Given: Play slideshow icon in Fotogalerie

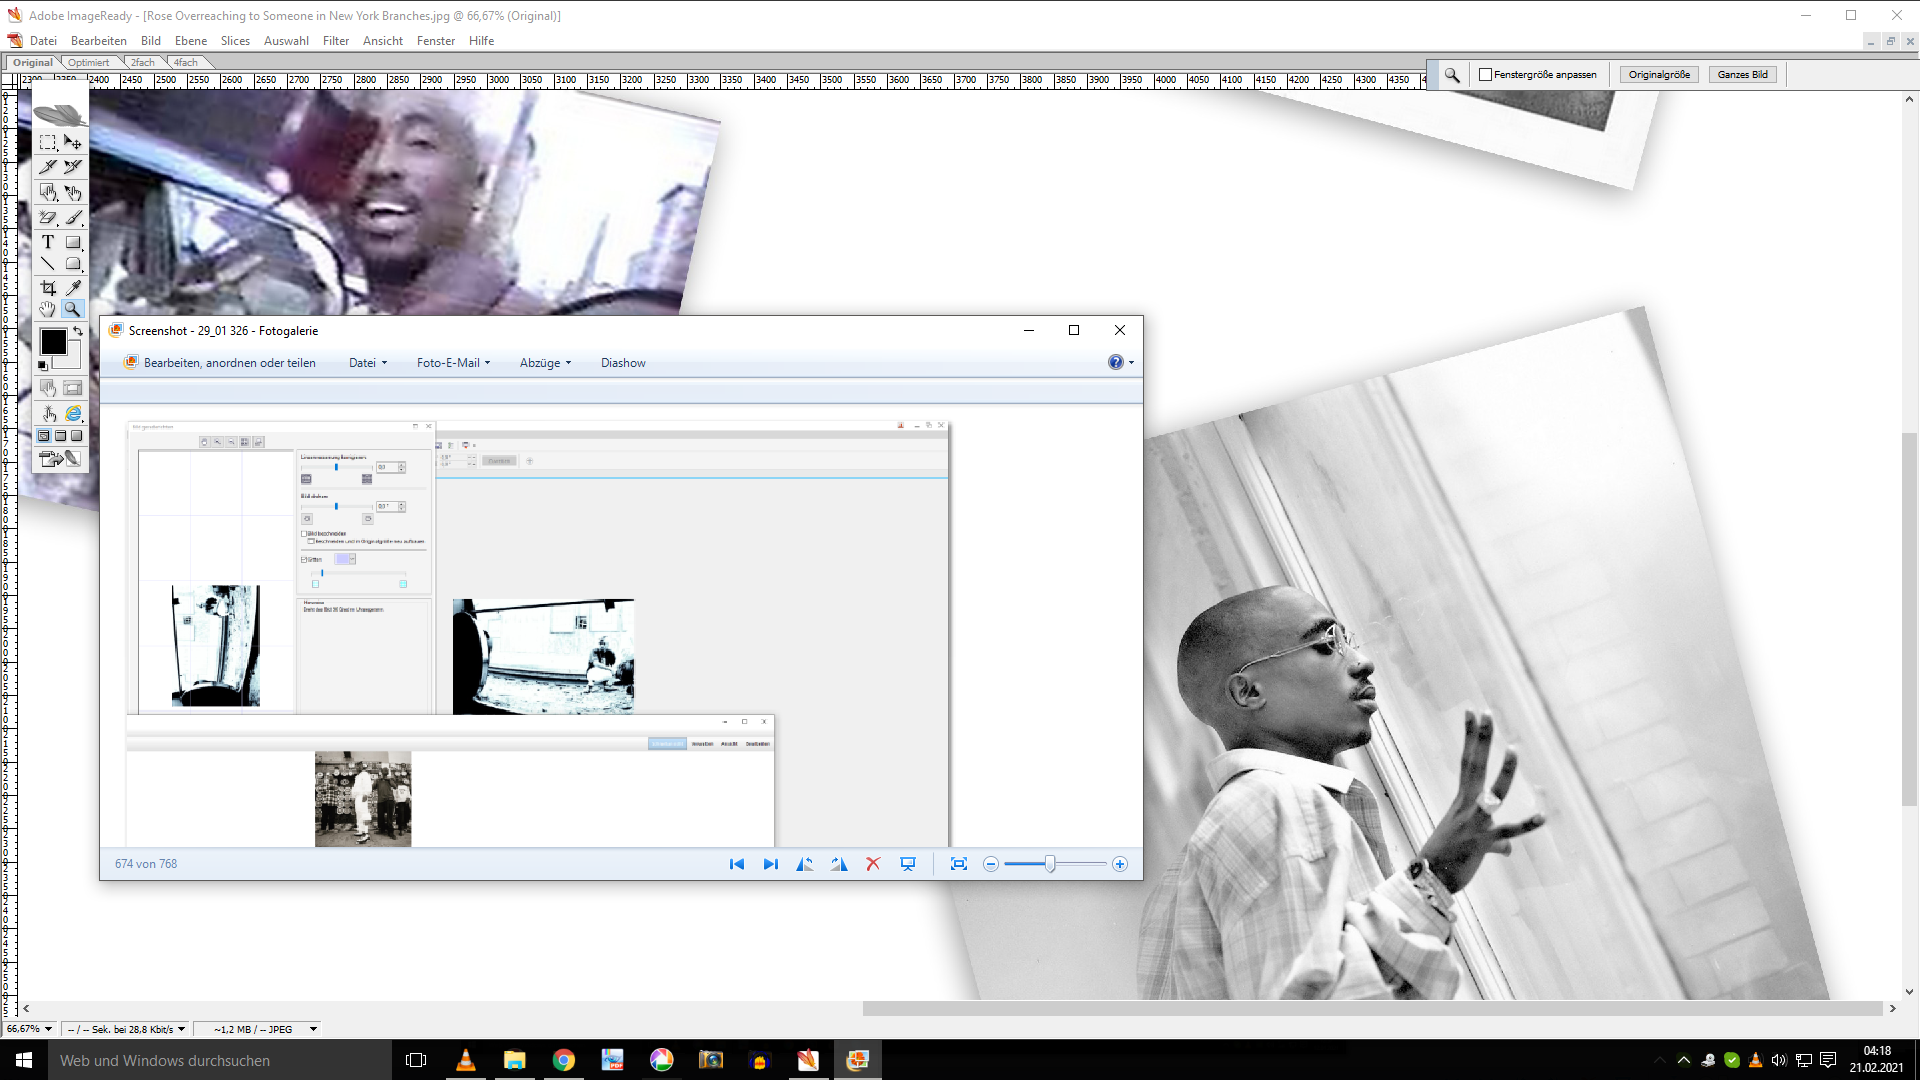Looking at the screenshot, I should coord(908,864).
